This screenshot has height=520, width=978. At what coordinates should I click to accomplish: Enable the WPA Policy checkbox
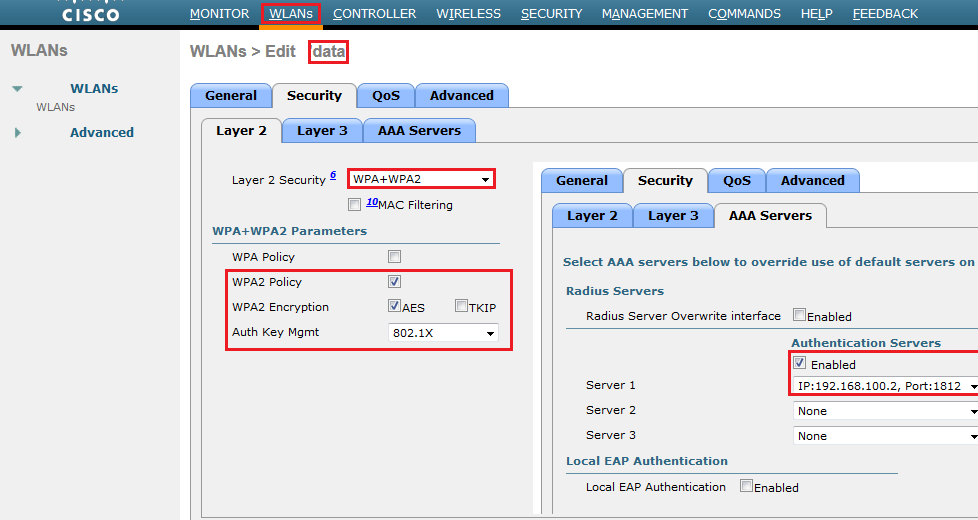(394, 257)
